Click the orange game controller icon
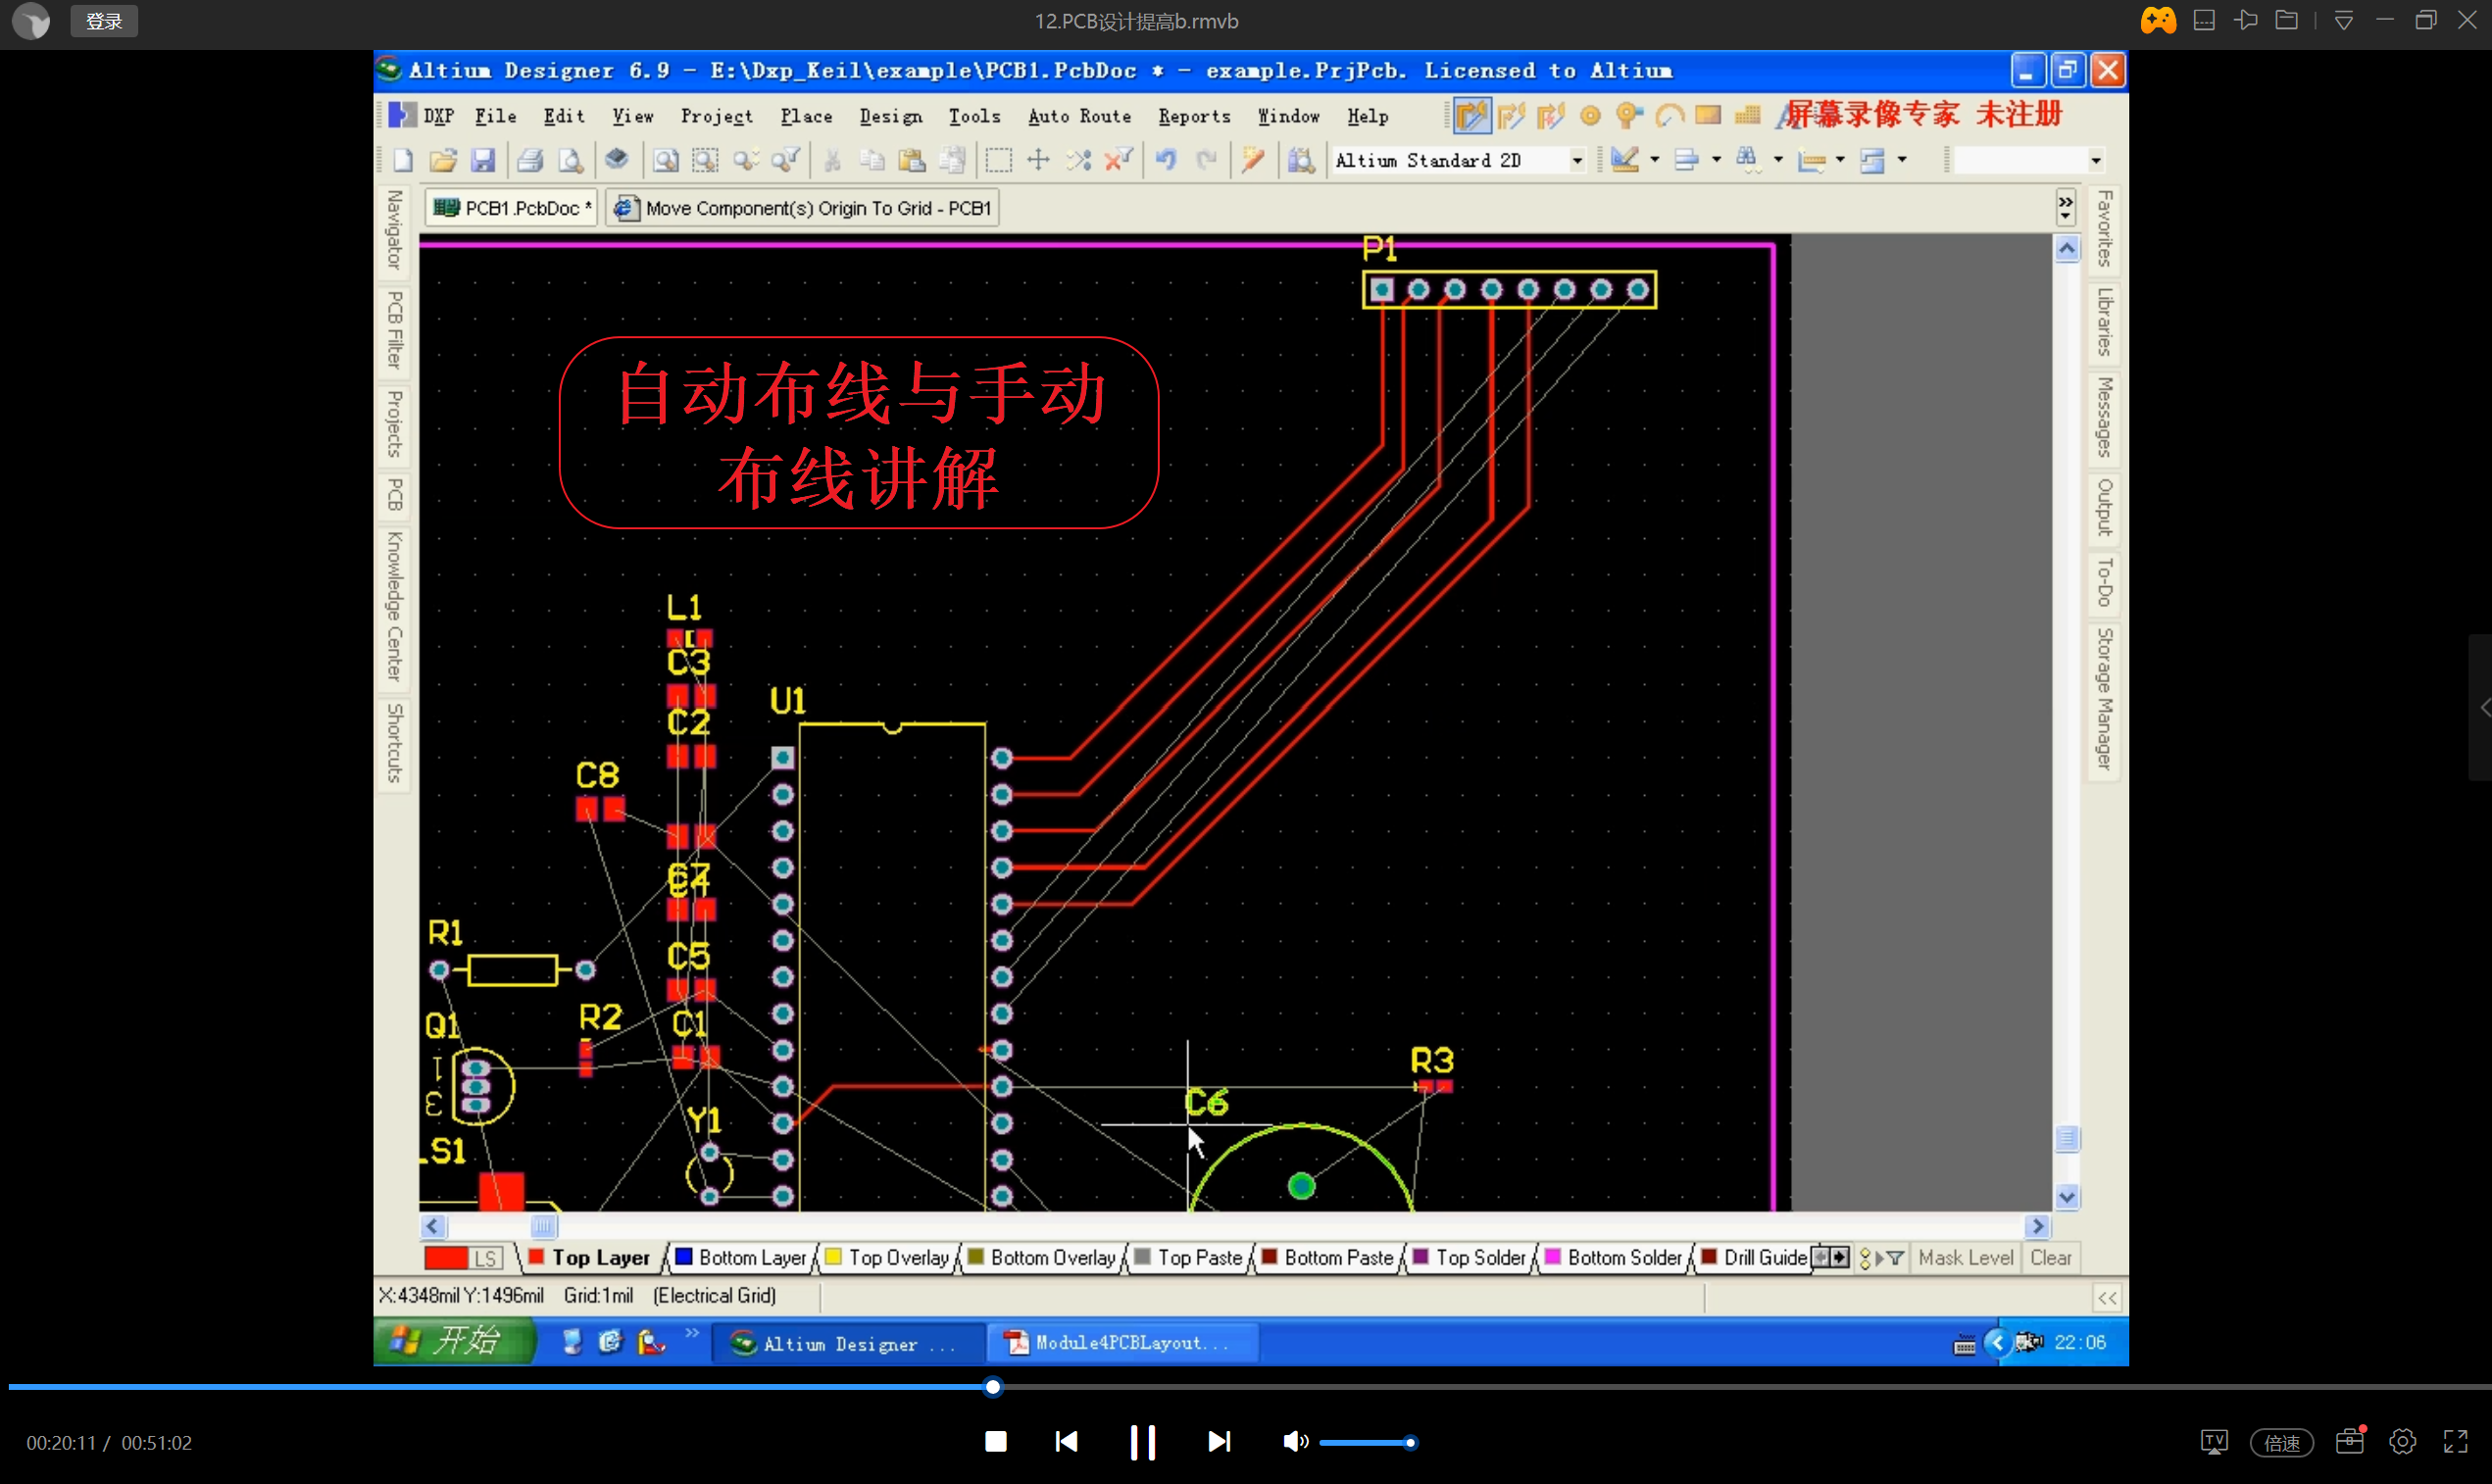2492x1484 pixels. click(2158, 20)
